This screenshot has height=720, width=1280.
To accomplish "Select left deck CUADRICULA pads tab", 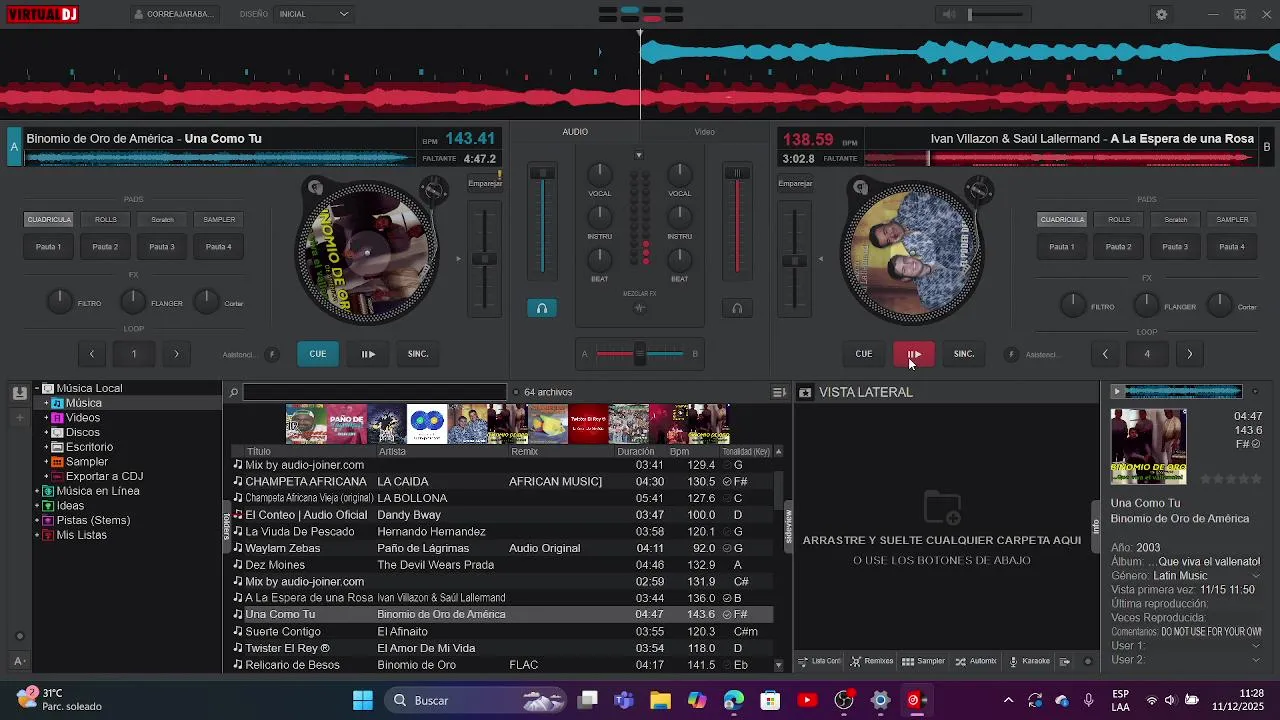I will click(x=48, y=219).
